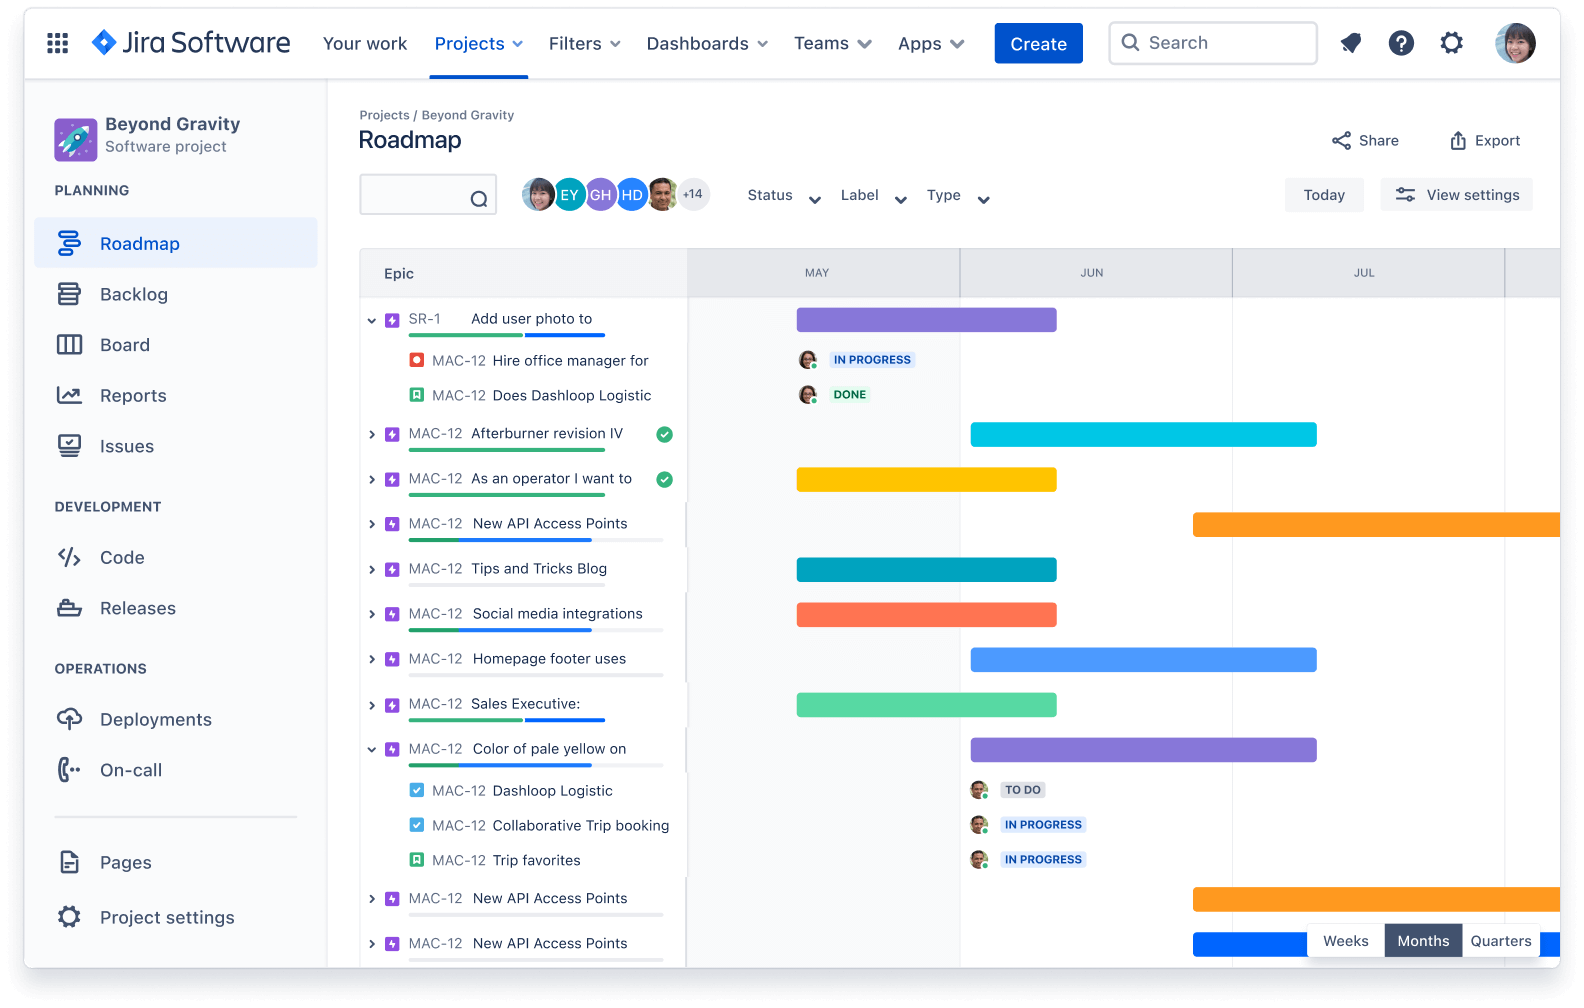
Task: Click the roadmap search field
Action: (416, 195)
